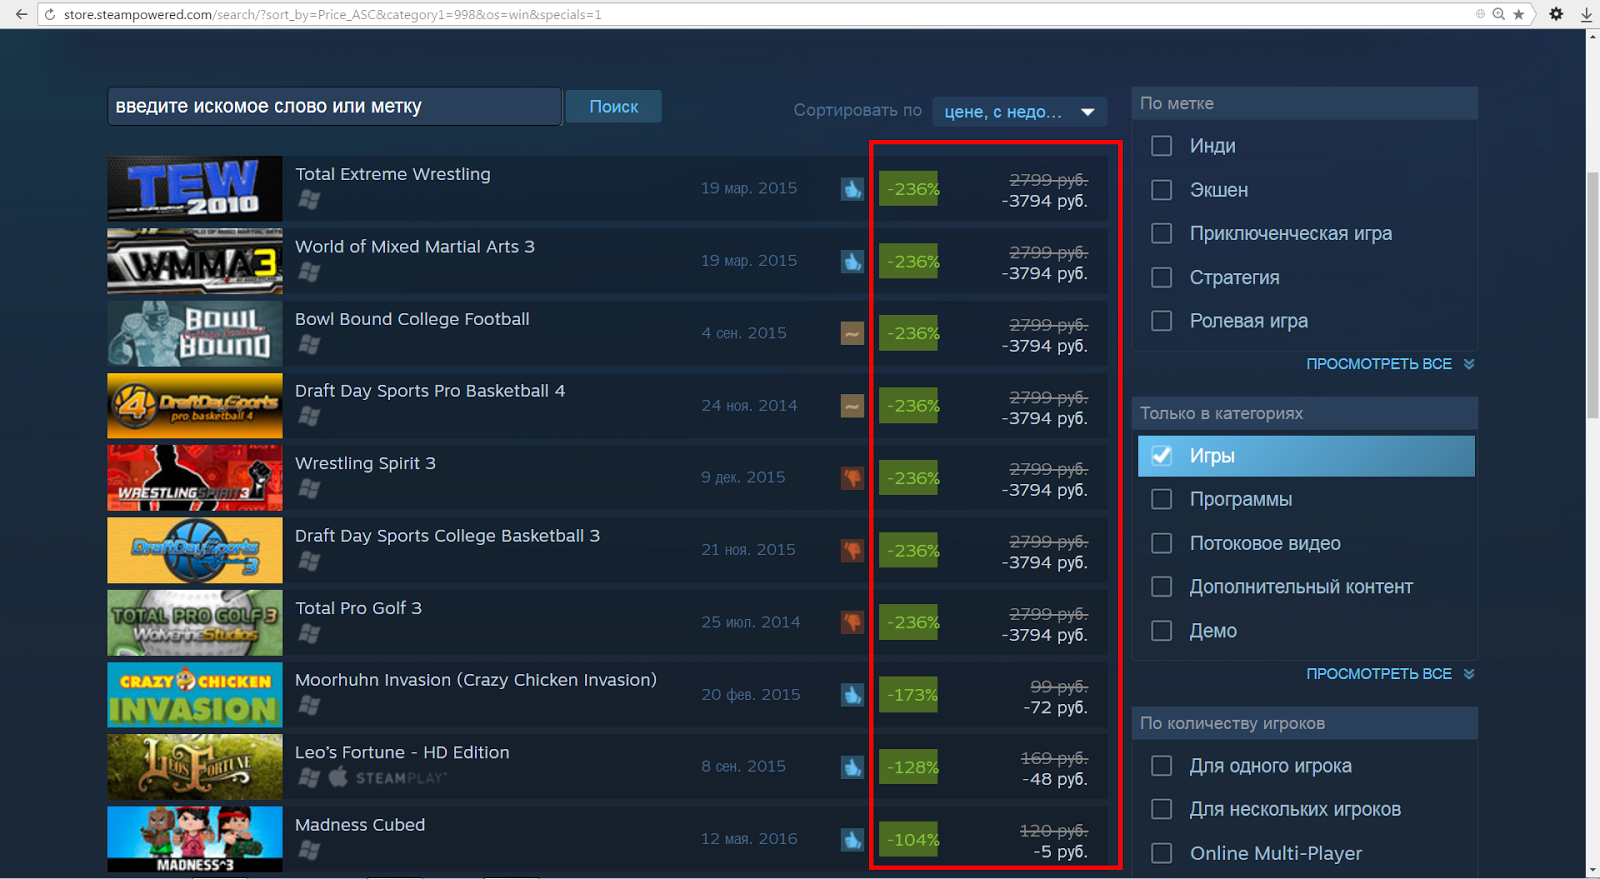Click the Bowl Bound game thumbnail
The image size is (1600, 879).
click(x=195, y=333)
